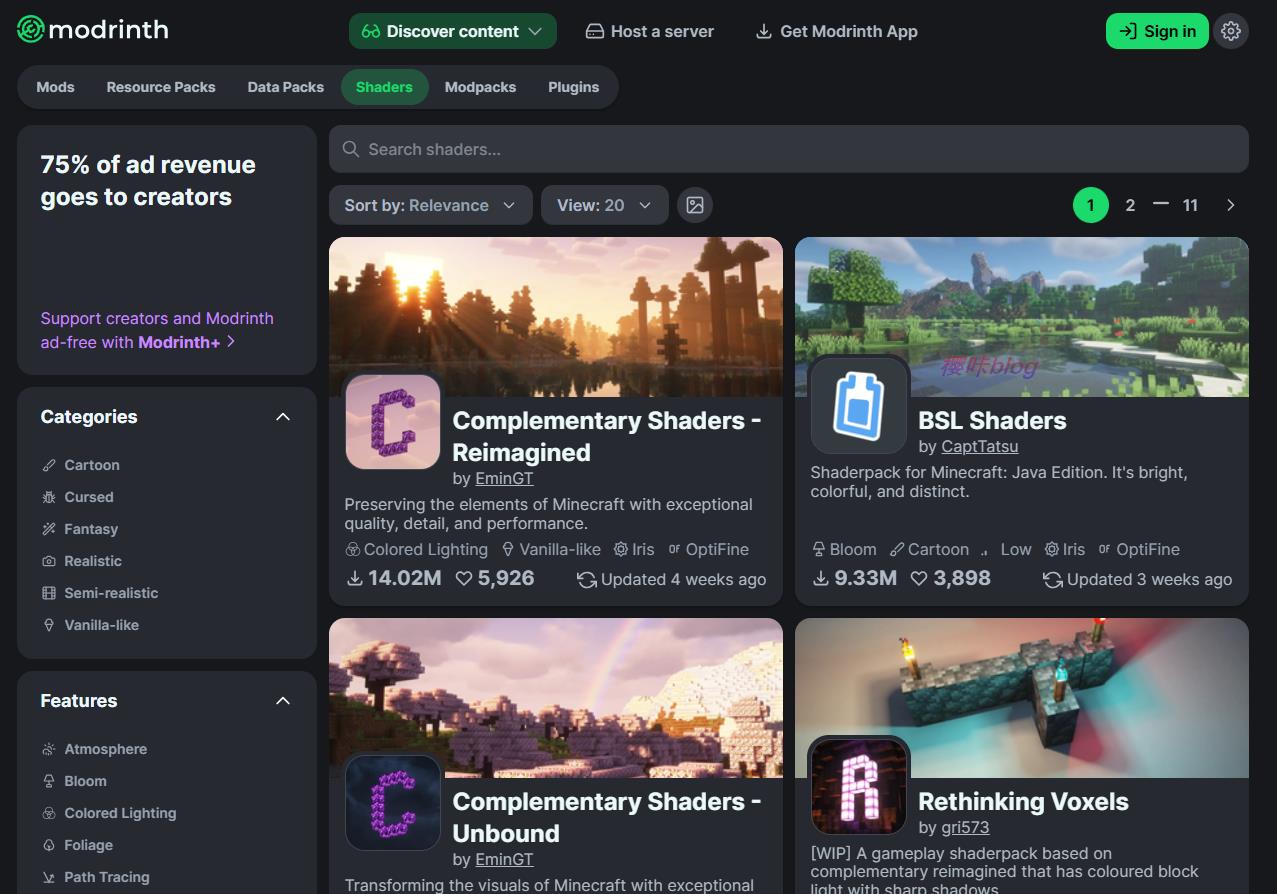Viewport: 1277px width, 894px height.
Task: Click the heart icon beside 5,926
Action: pyautogui.click(x=464, y=578)
